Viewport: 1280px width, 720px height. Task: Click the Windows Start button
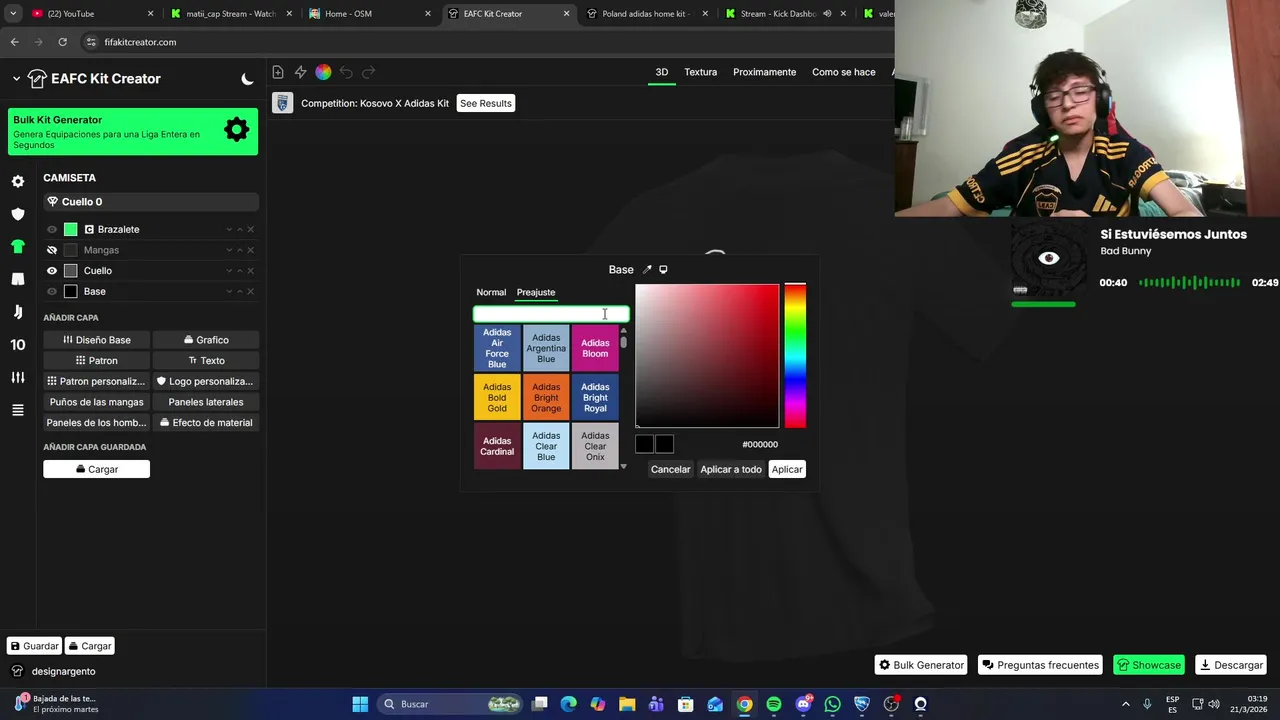click(360, 704)
